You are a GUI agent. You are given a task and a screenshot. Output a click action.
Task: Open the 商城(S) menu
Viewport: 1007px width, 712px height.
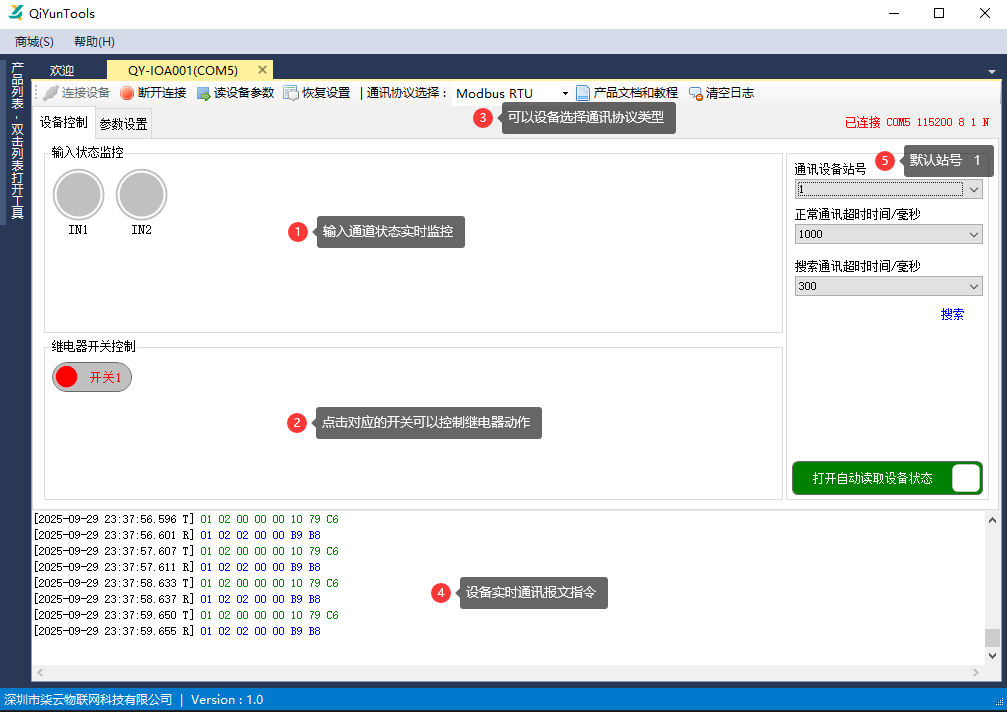(34, 42)
